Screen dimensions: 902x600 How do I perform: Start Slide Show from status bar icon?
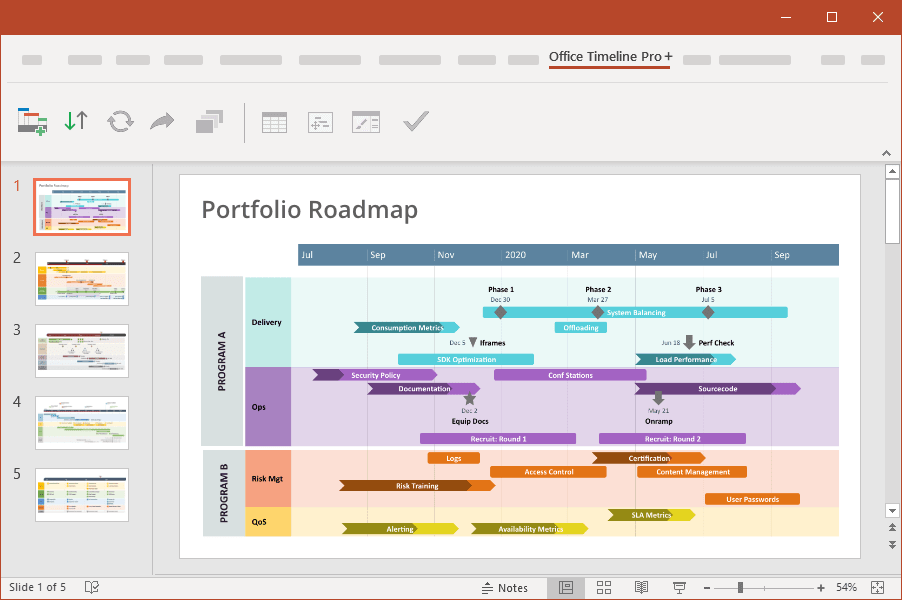tap(680, 587)
